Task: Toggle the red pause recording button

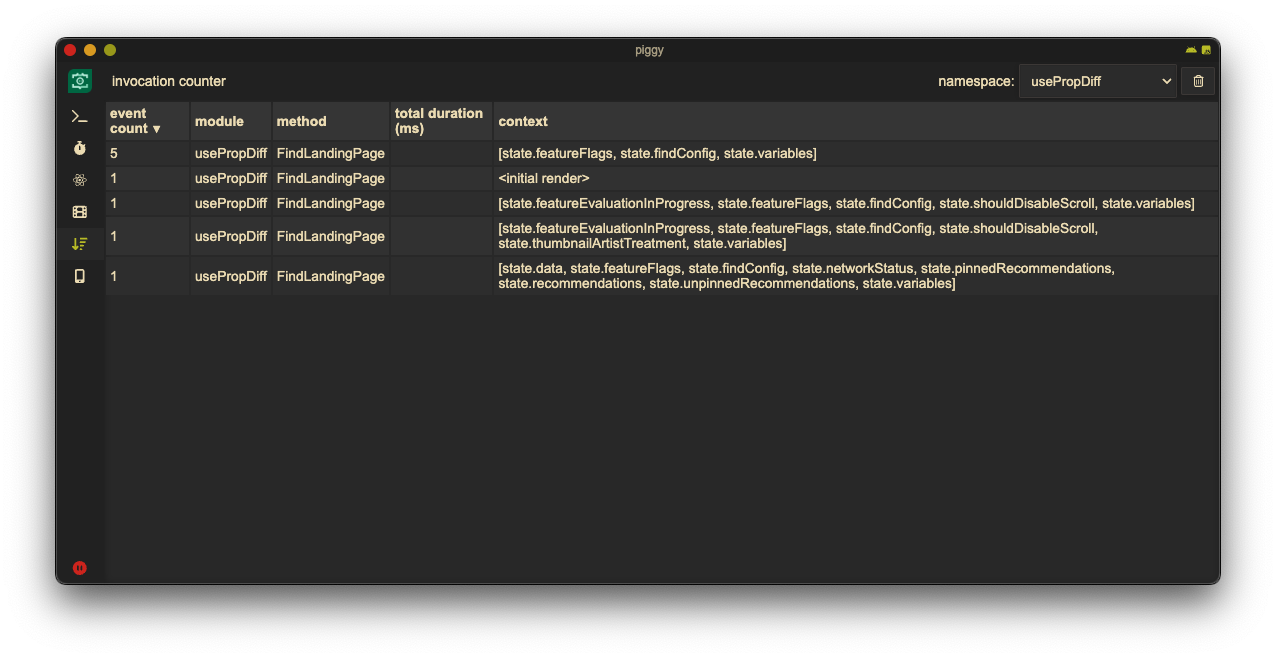Action: (x=80, y=568)
